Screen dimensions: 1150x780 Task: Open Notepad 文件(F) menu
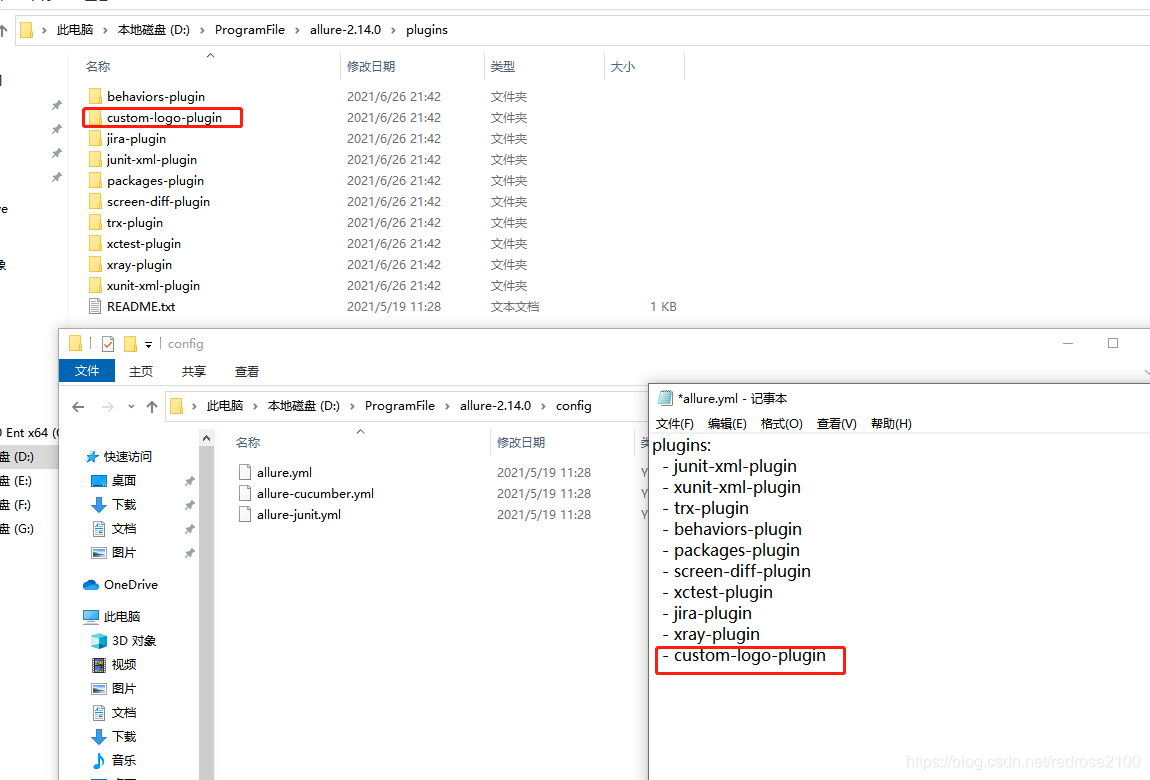tap(675, 424)
